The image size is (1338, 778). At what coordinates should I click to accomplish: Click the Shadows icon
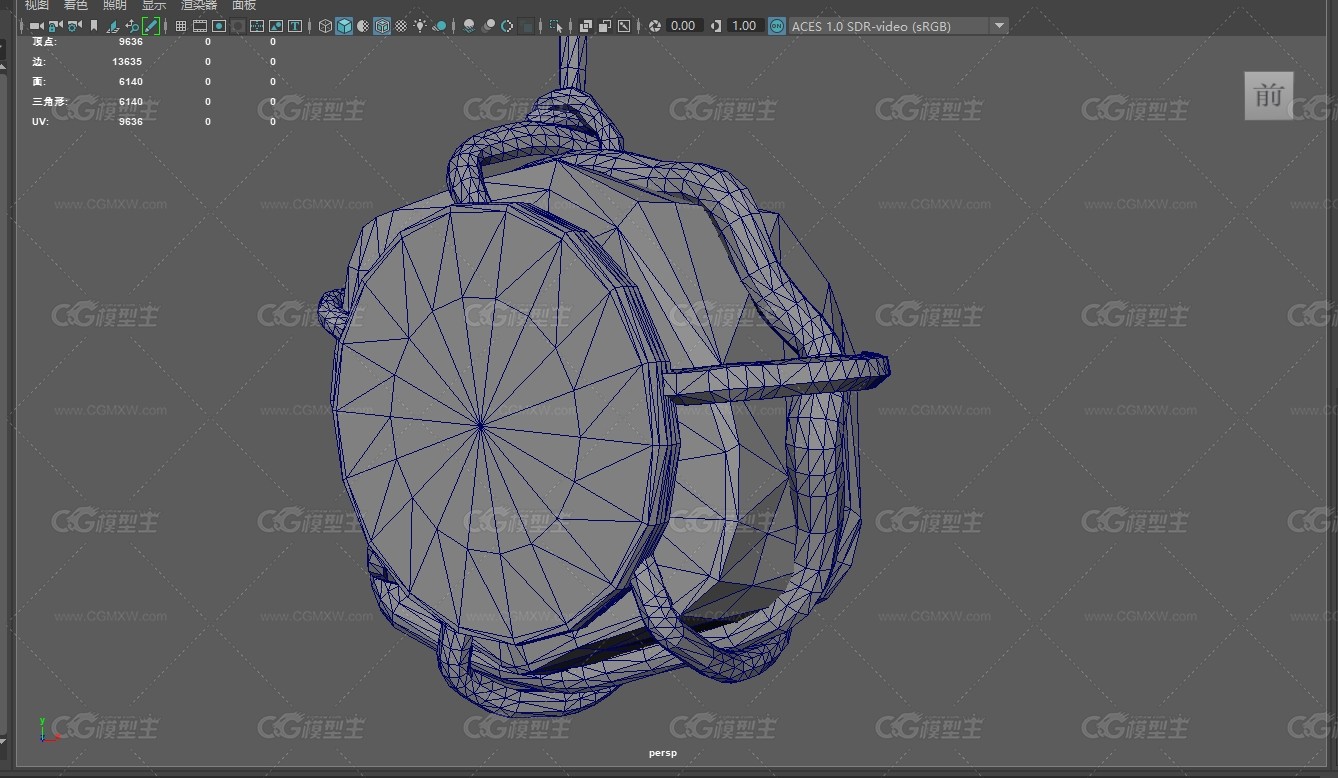[x=439, y=26]
